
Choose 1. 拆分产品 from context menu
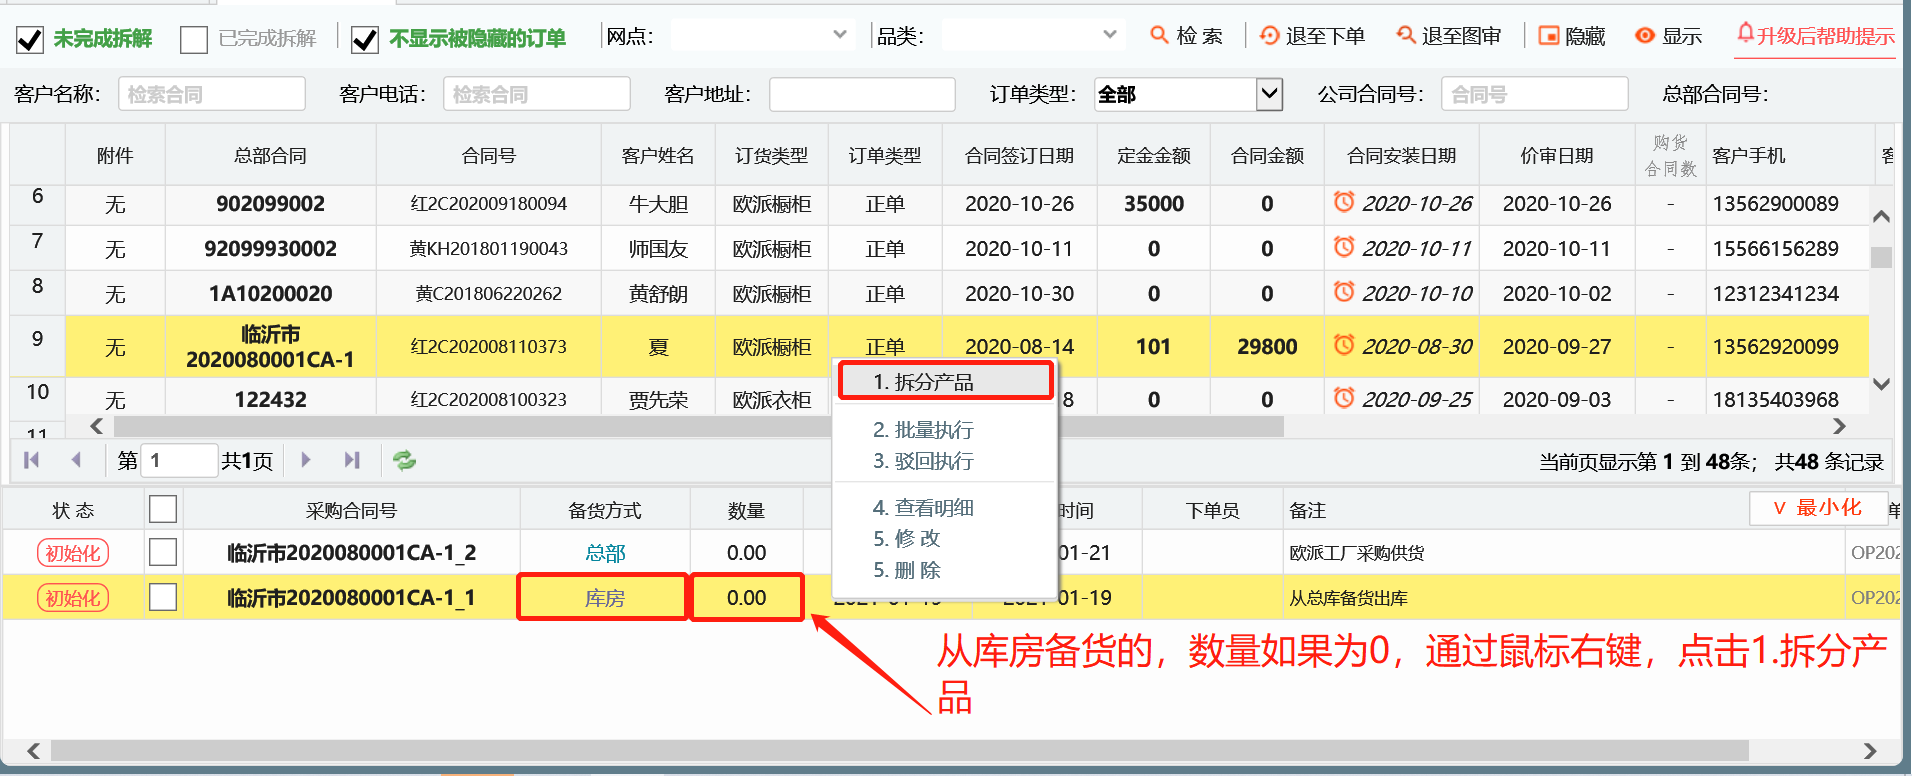(x=945, y=381)
